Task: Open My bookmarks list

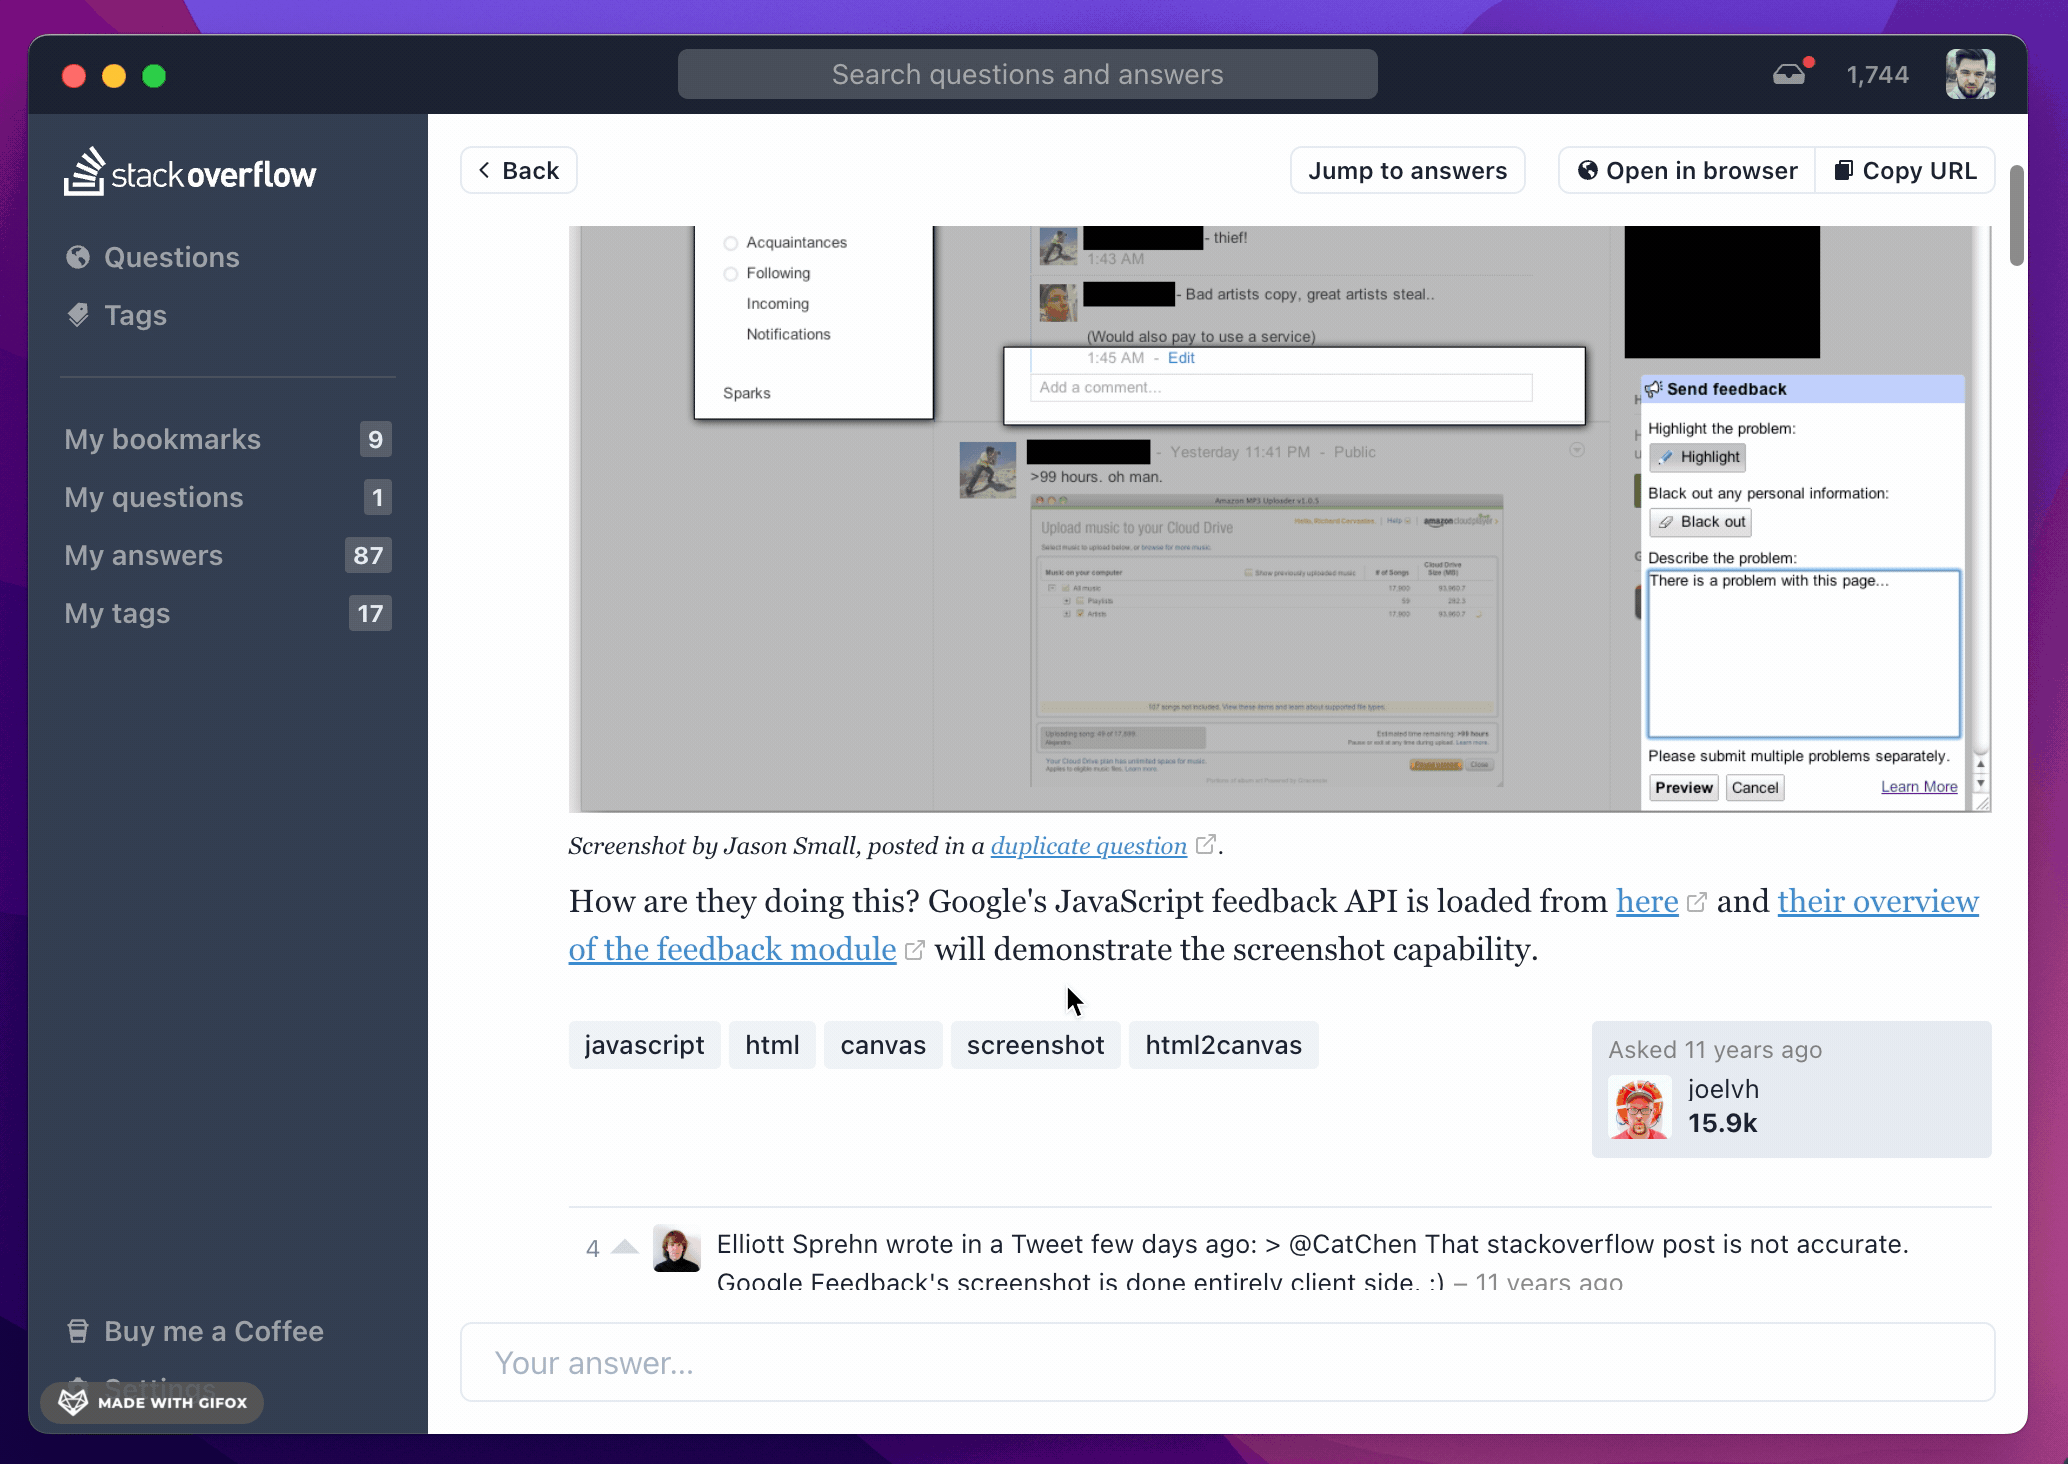Action: 162,439
